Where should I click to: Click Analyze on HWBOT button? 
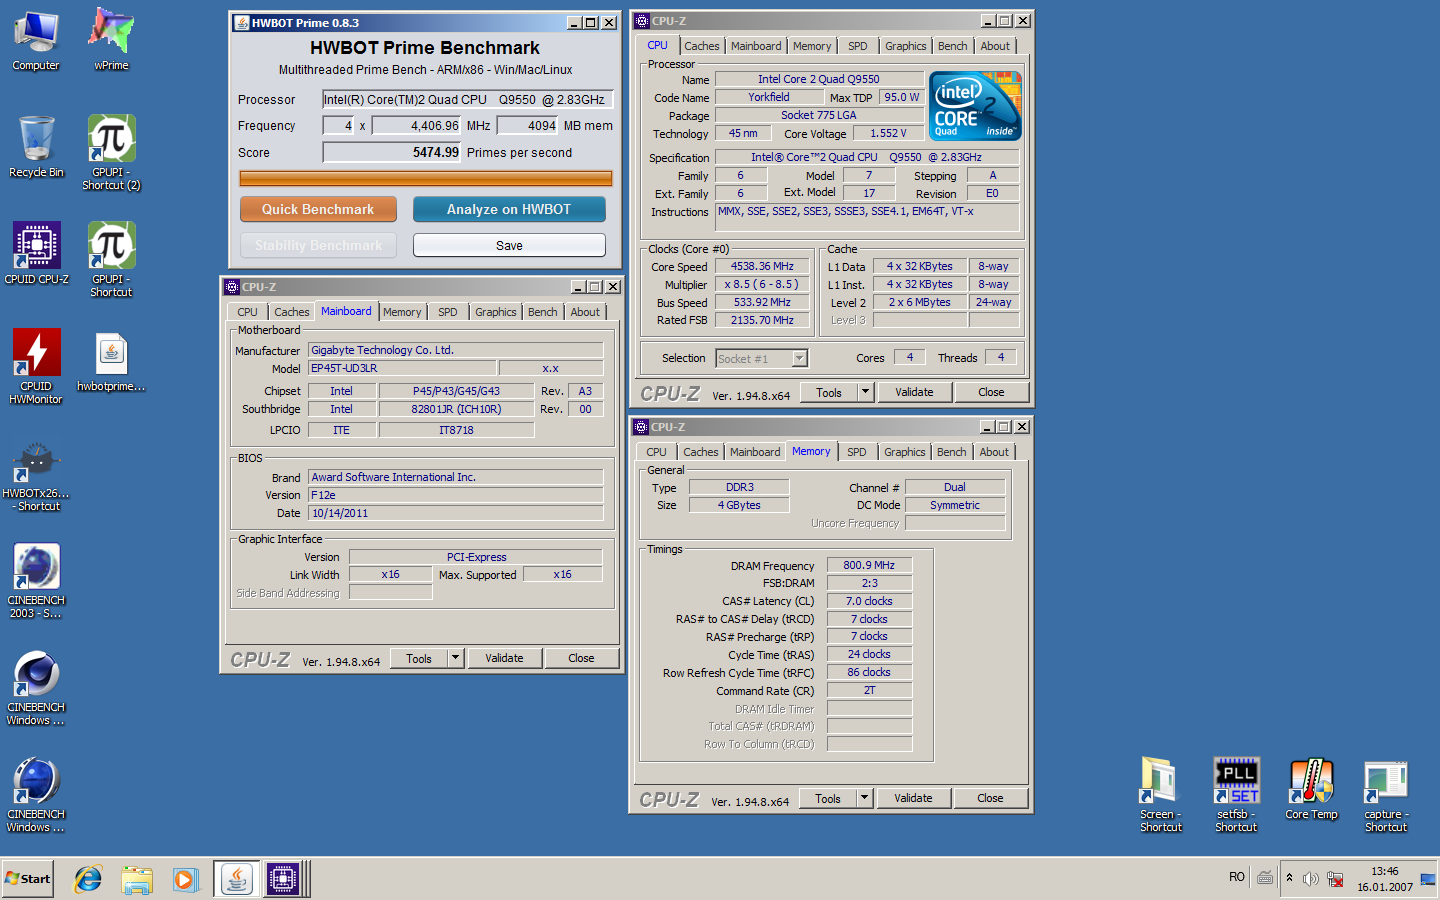point(509,209)
